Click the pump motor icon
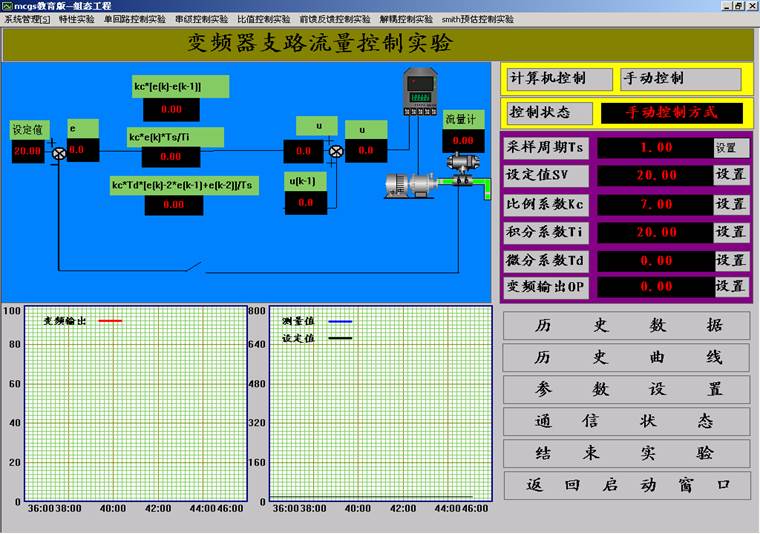This screenshot has height=534, width=760. (x=410, y=184)
